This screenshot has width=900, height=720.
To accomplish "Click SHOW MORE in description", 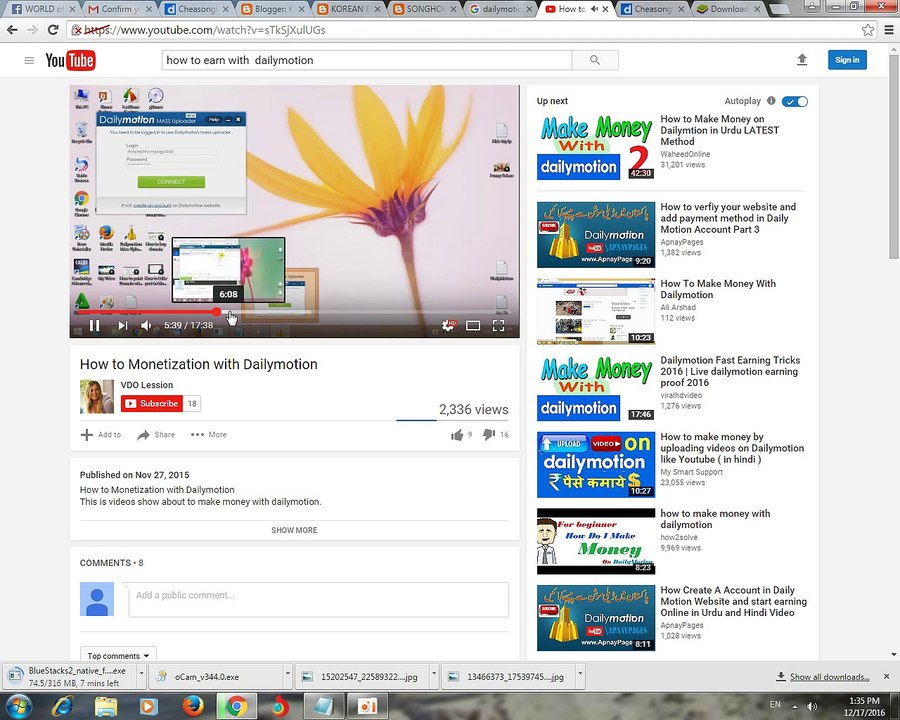I will pos(294,530).
